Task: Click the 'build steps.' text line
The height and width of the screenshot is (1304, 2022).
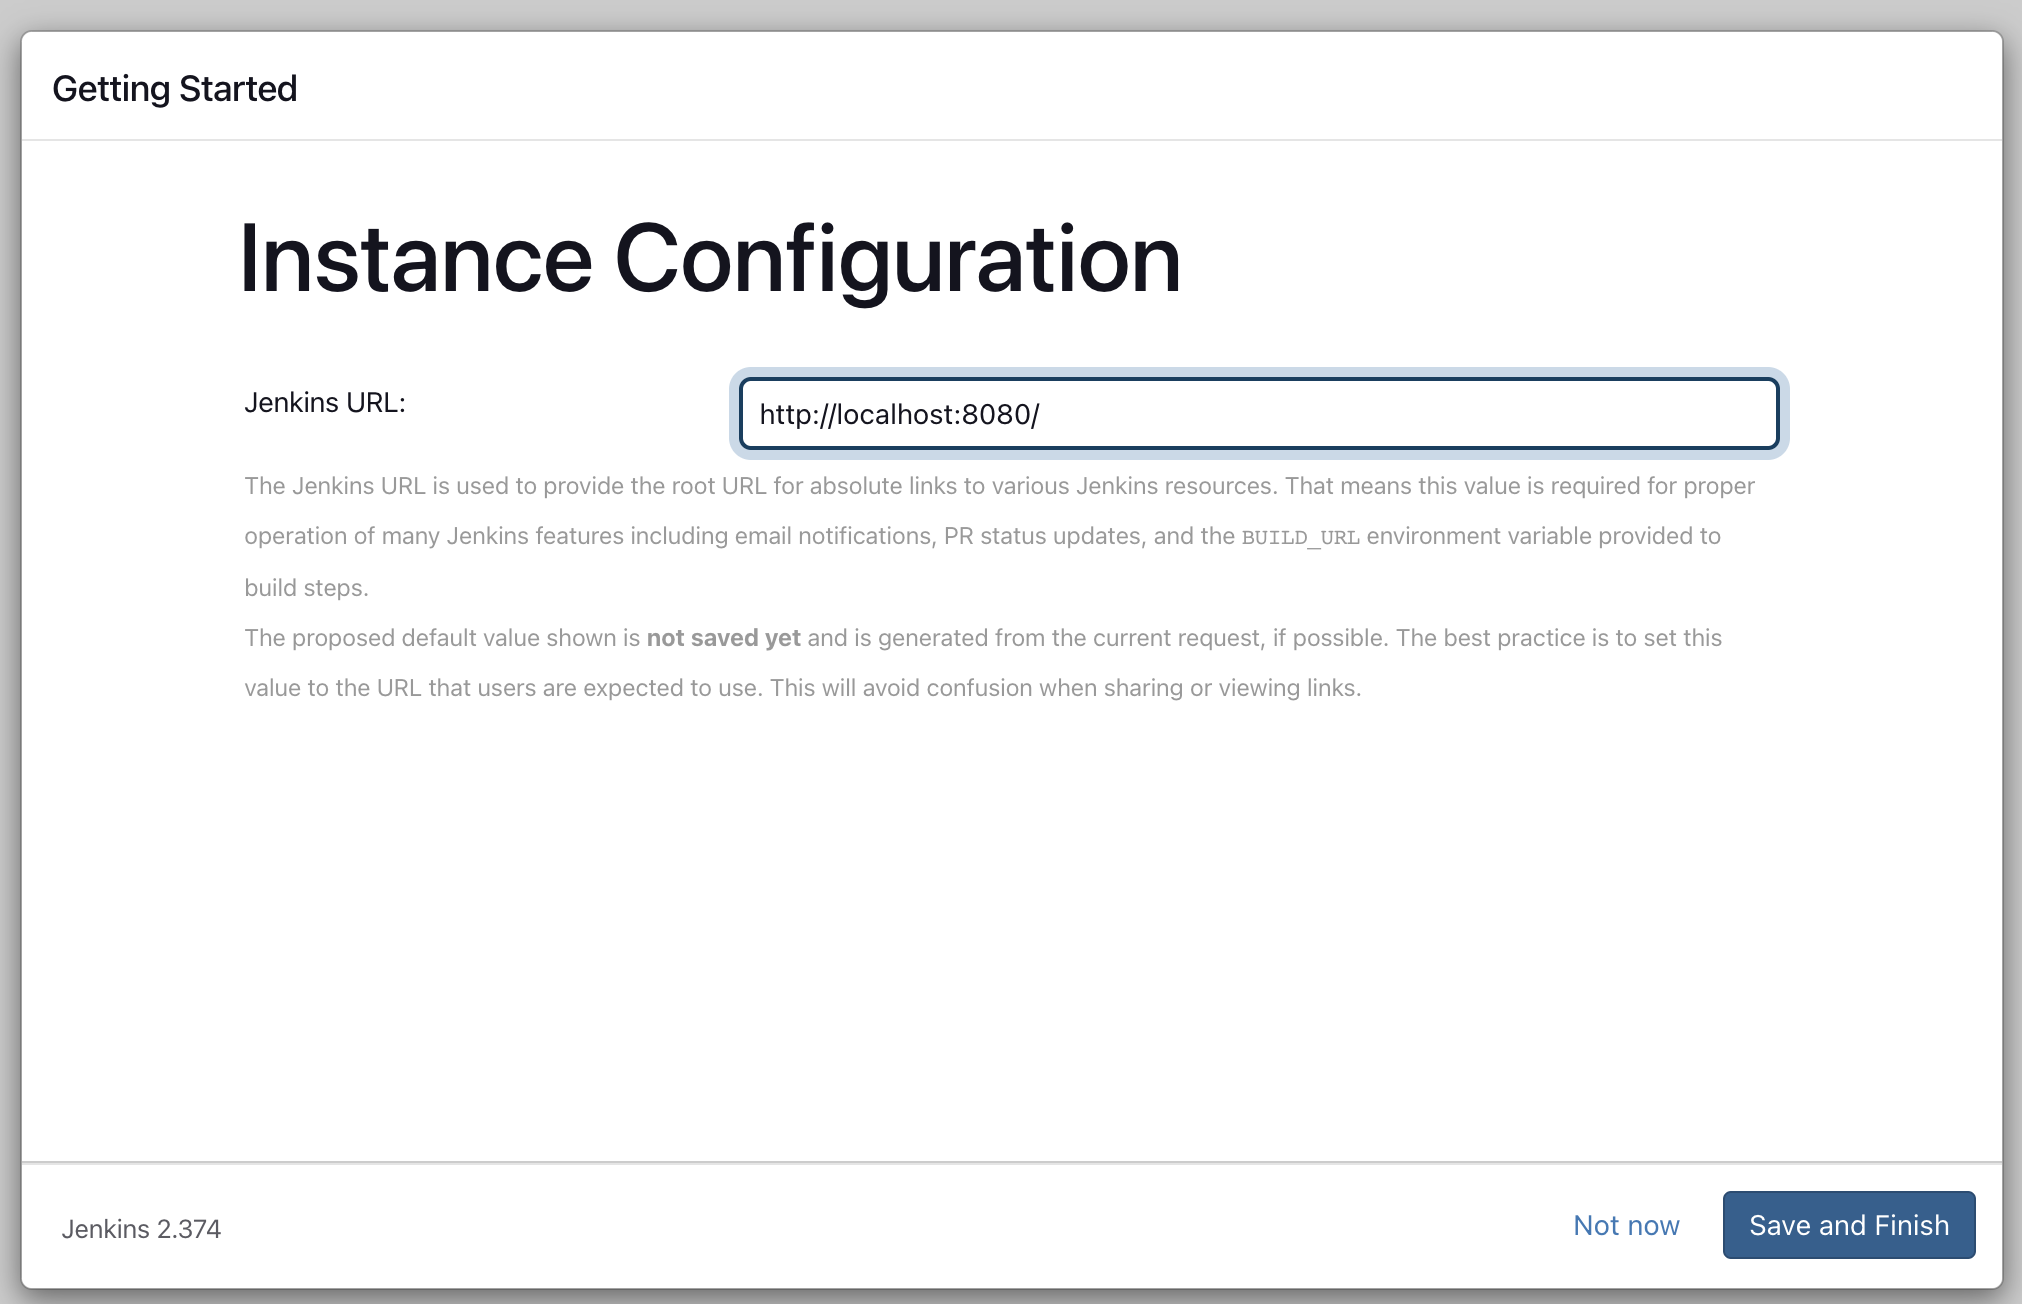Action: click(x=306, y=588)
